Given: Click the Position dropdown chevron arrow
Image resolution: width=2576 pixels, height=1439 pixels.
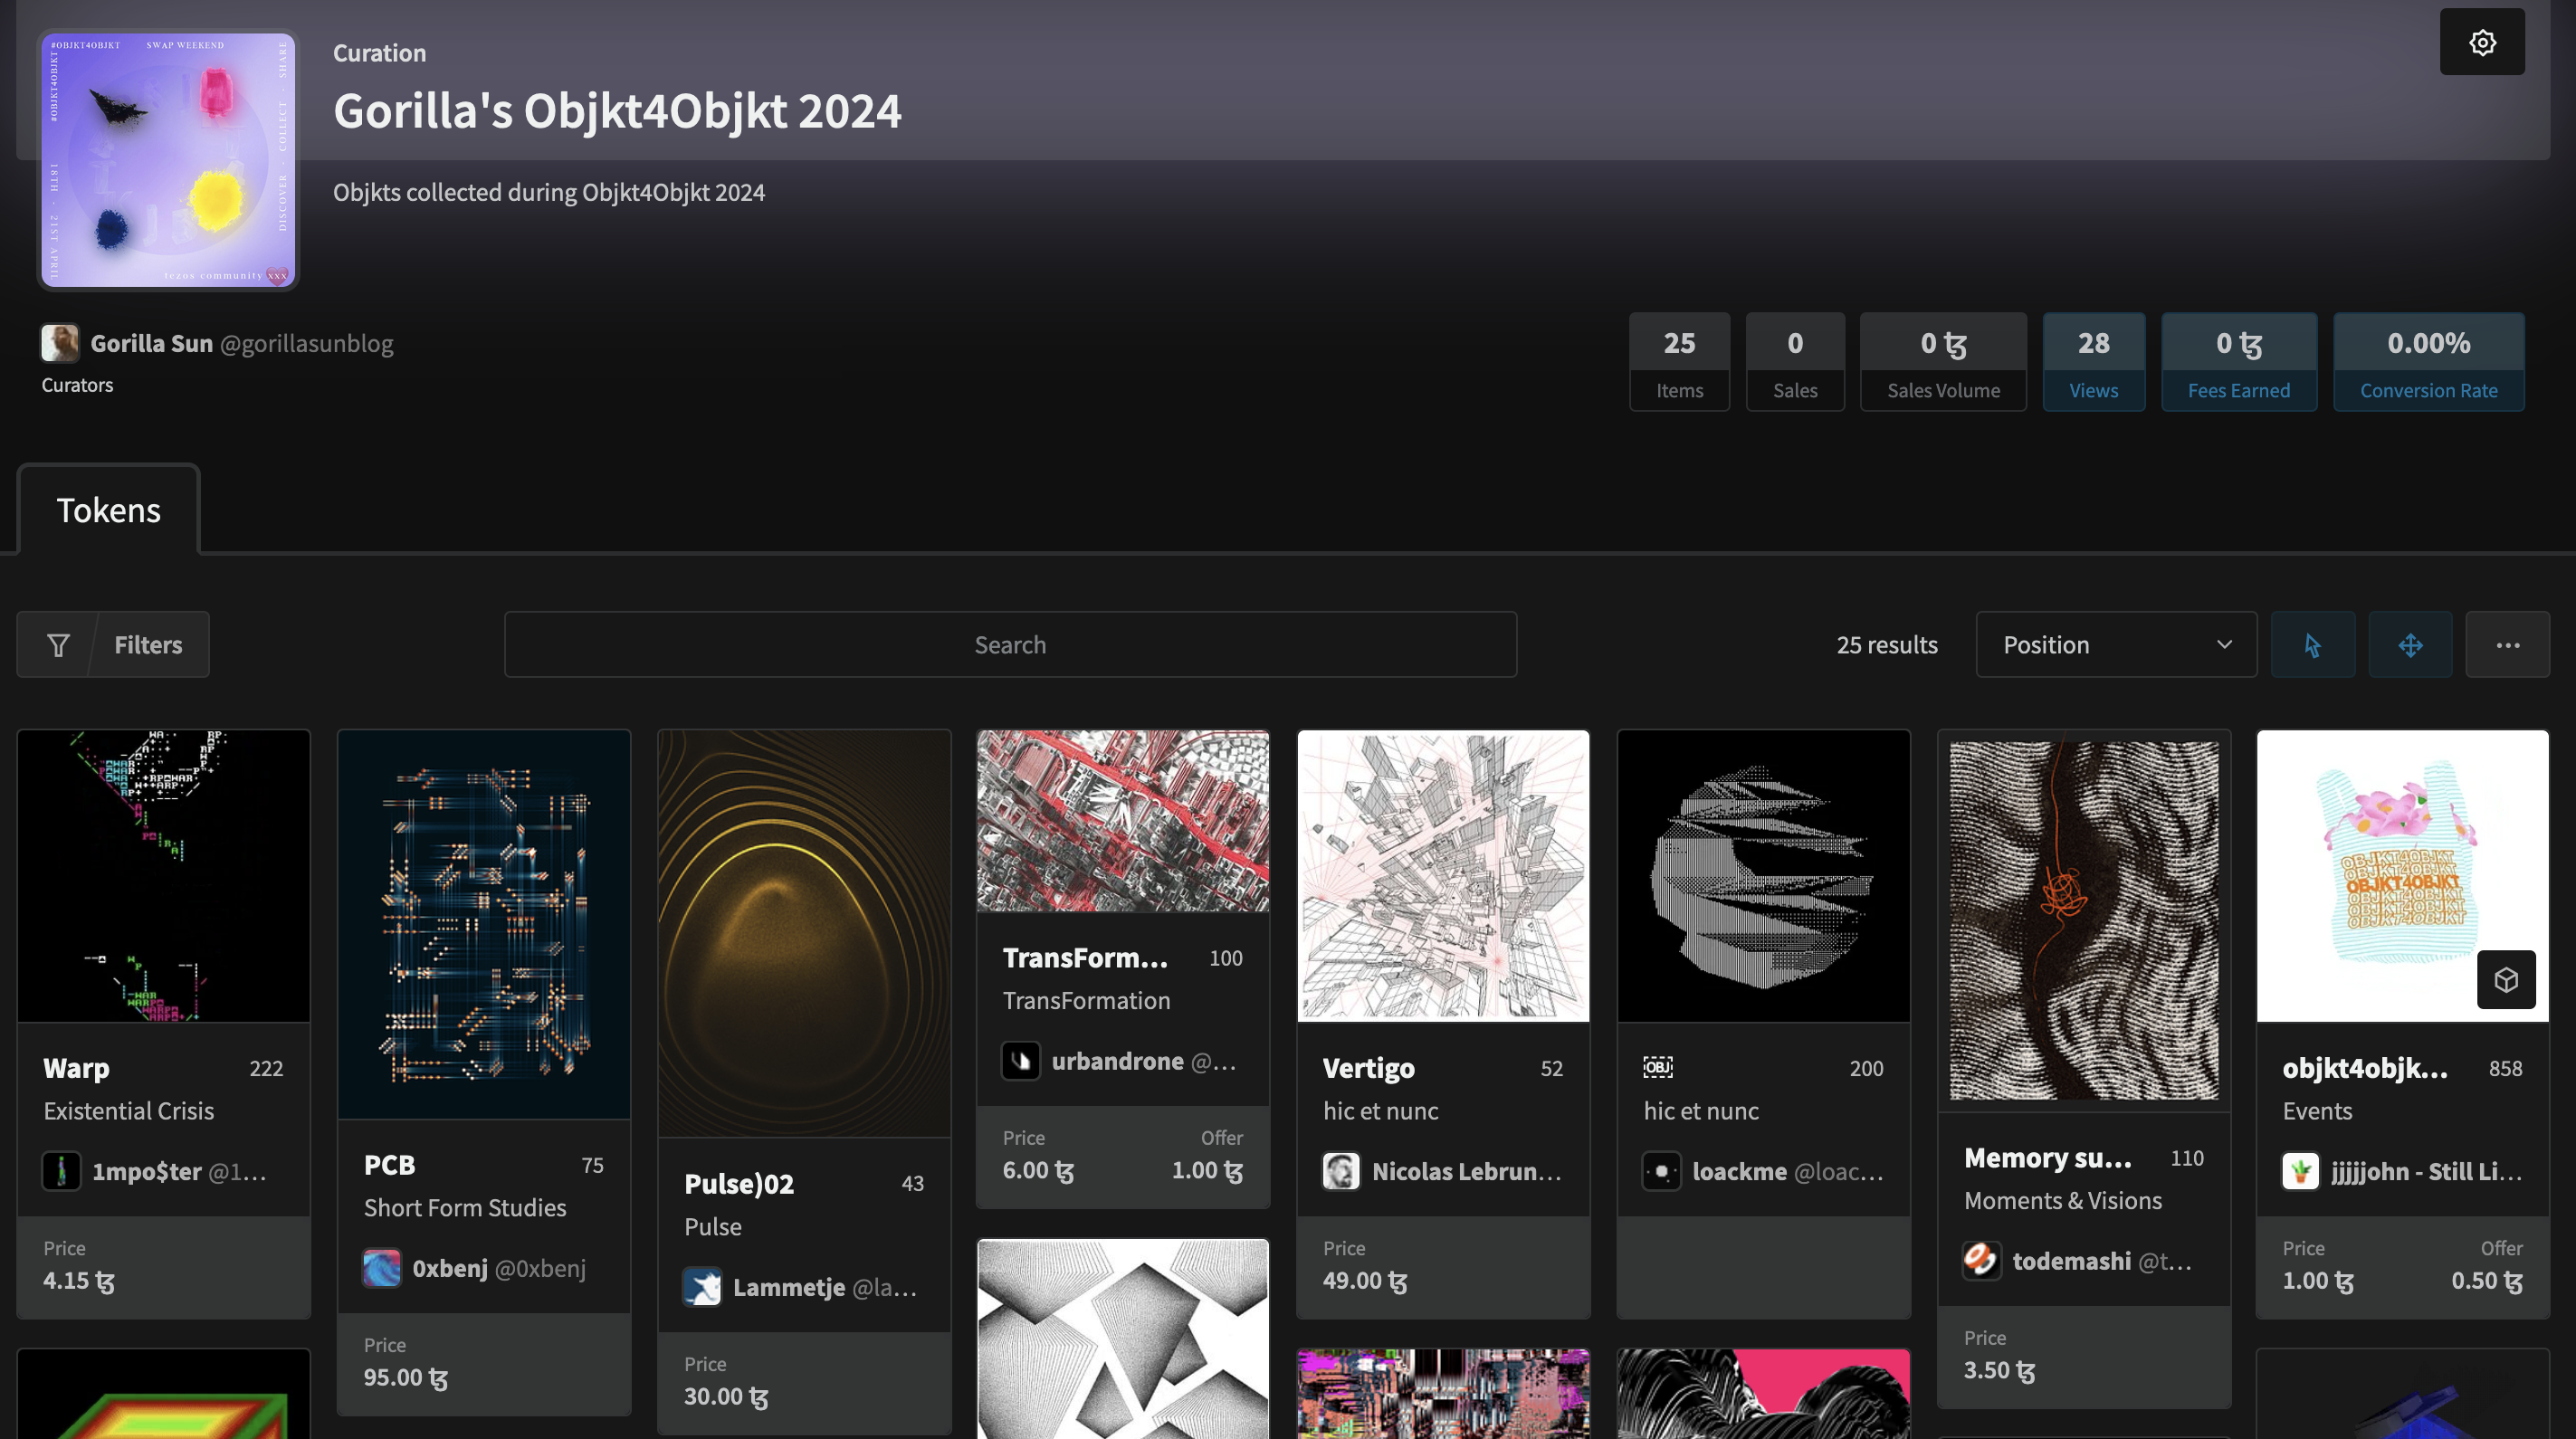Looking at the screenshot, I should [x=2224, y=645].
